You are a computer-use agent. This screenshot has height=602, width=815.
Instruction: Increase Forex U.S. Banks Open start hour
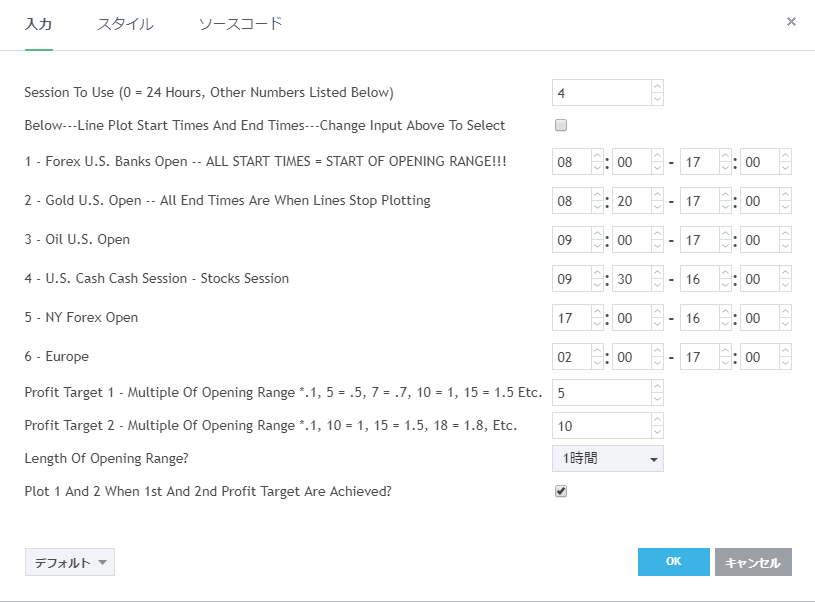tap(597, 156)
